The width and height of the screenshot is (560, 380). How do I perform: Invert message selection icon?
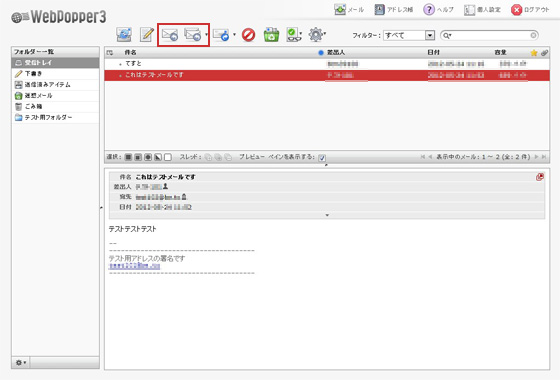pyautogui.click(x=158, y=157)
